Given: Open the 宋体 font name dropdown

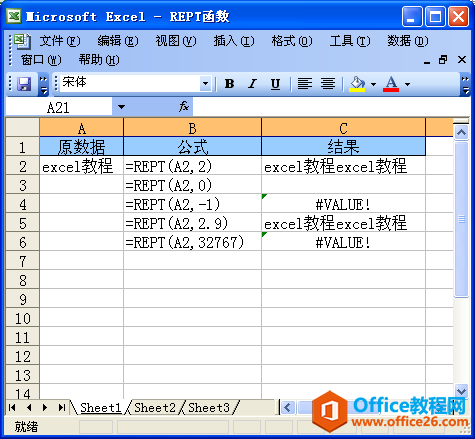Looking at the screenshot, I should coord(205,84).
